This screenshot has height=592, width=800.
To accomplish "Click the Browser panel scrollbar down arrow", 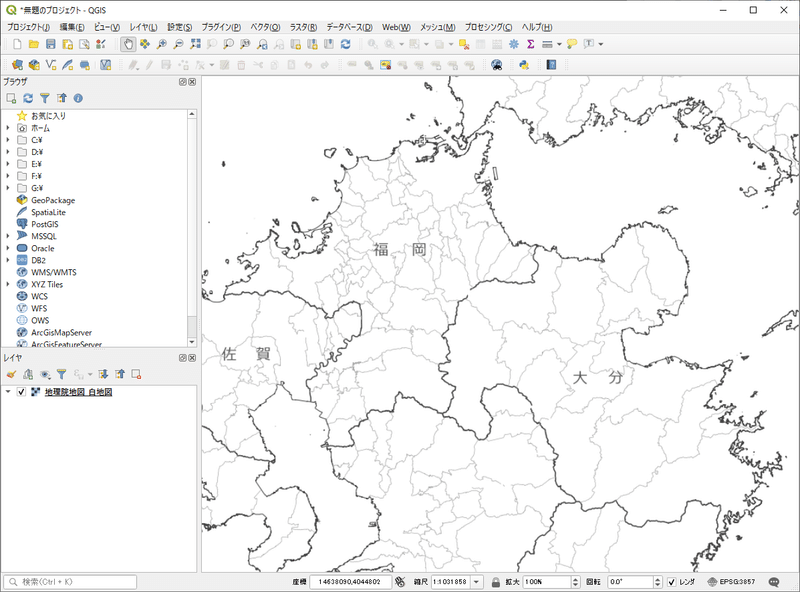I will point(192,342).
